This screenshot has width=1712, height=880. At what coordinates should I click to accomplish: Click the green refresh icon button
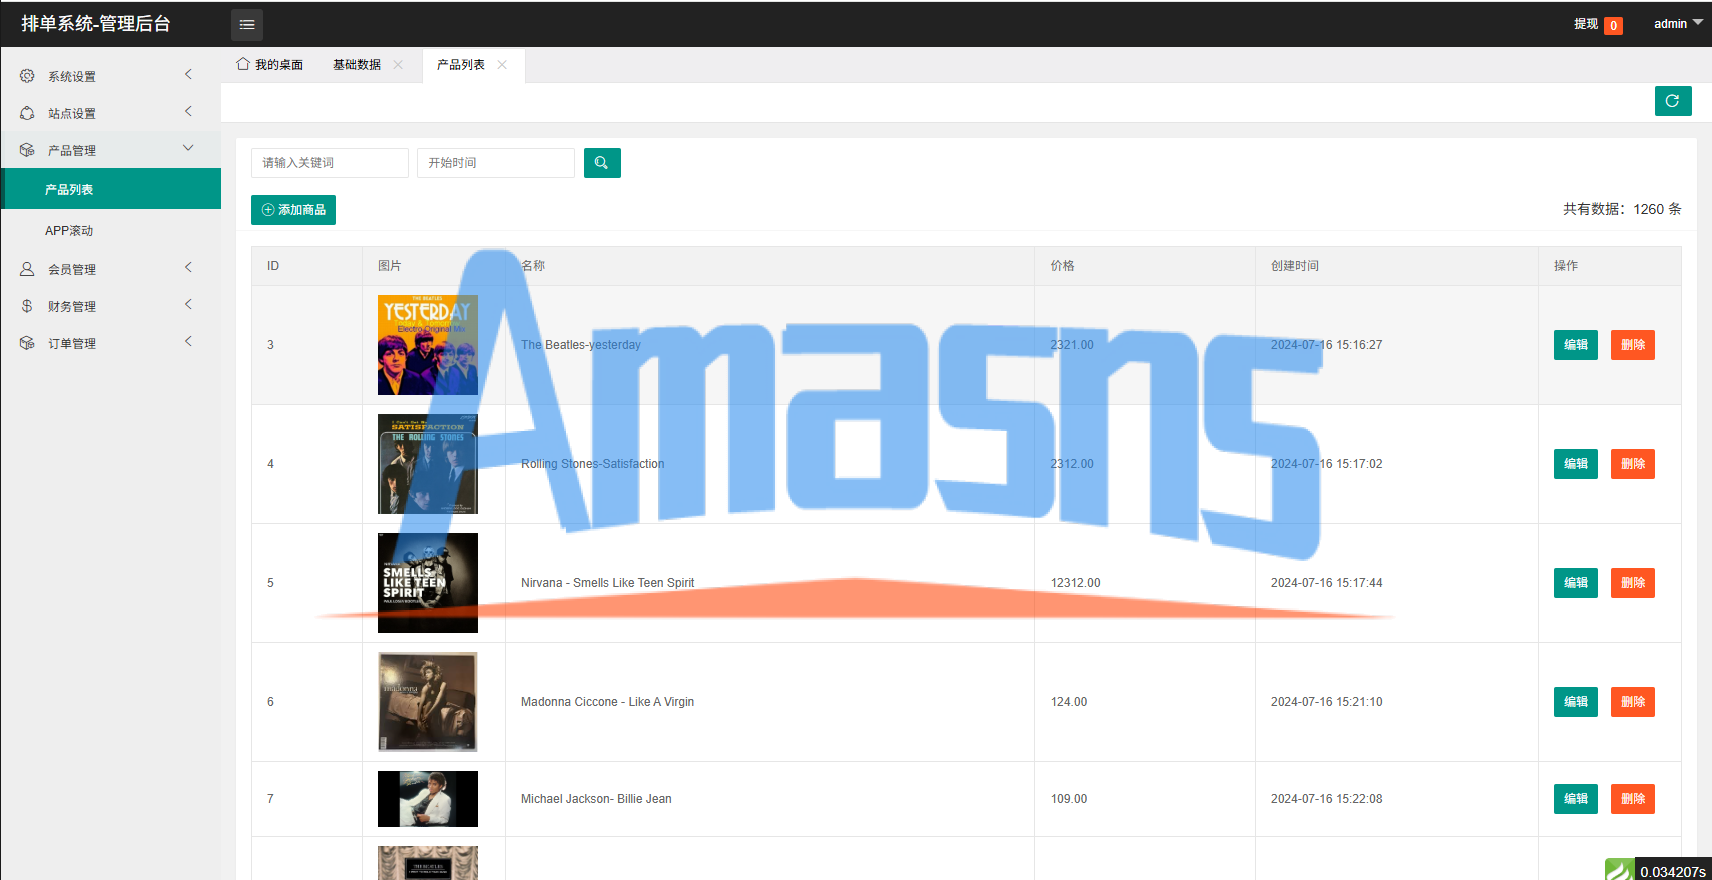1673,101
